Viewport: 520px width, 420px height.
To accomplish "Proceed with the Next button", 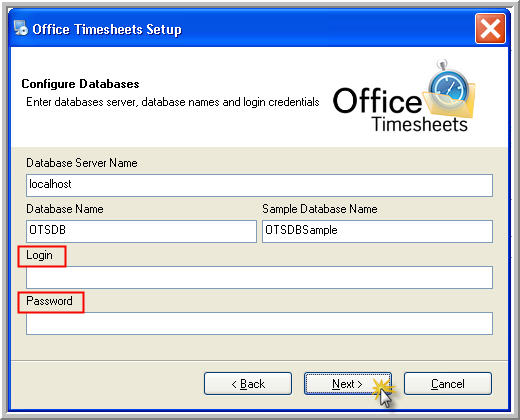I will pyautogui.click(x=348, y=384).
